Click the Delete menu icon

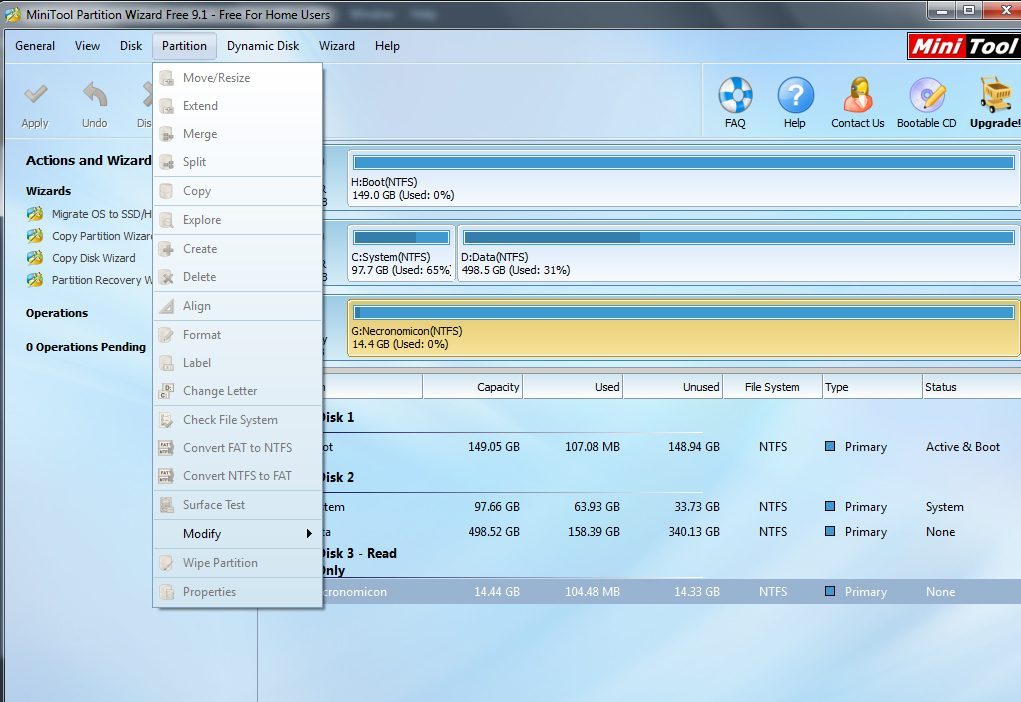click(x=167, y=277)
